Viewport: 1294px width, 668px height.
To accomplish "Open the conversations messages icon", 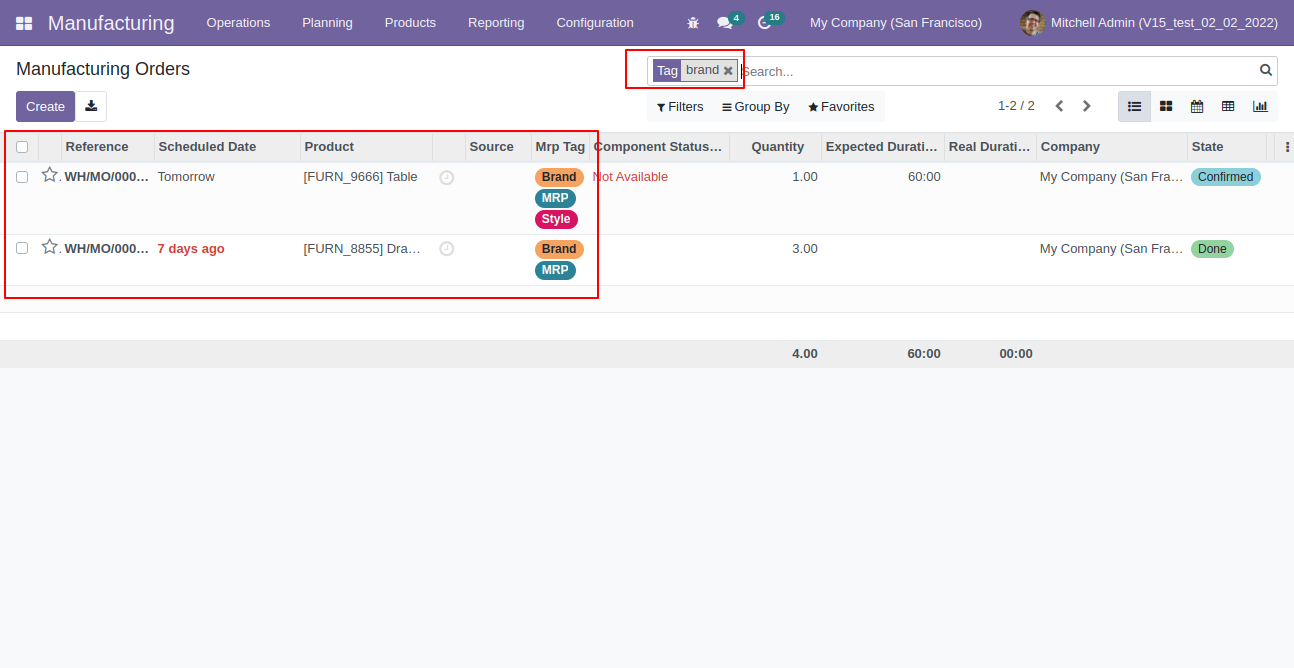I will (x=725, y=23).
